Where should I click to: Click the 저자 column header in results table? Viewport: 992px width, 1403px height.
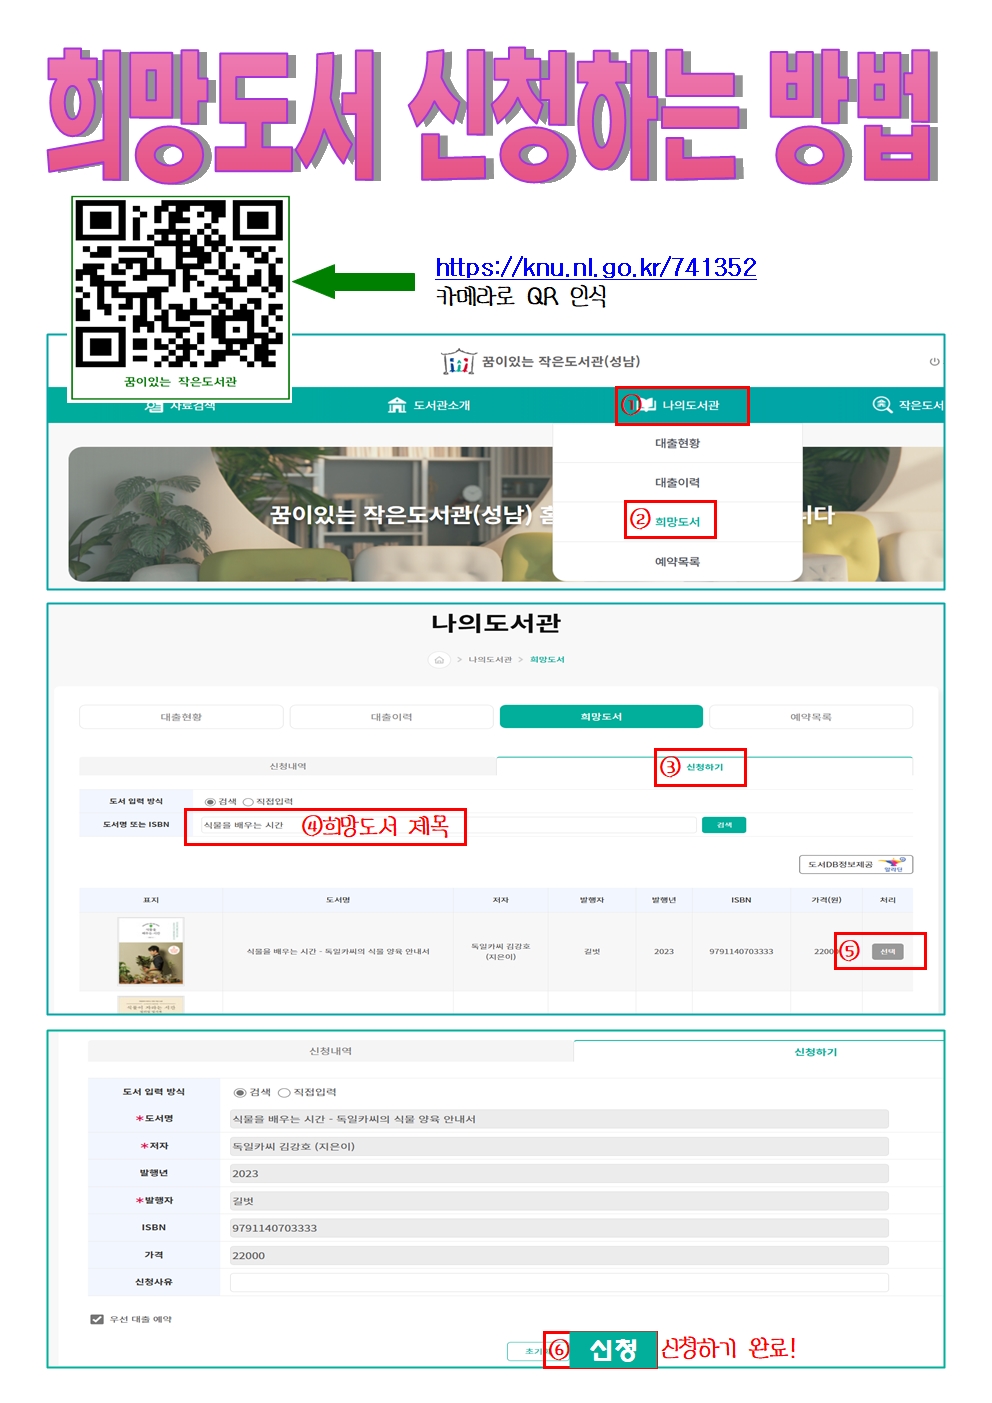(501, 900)
